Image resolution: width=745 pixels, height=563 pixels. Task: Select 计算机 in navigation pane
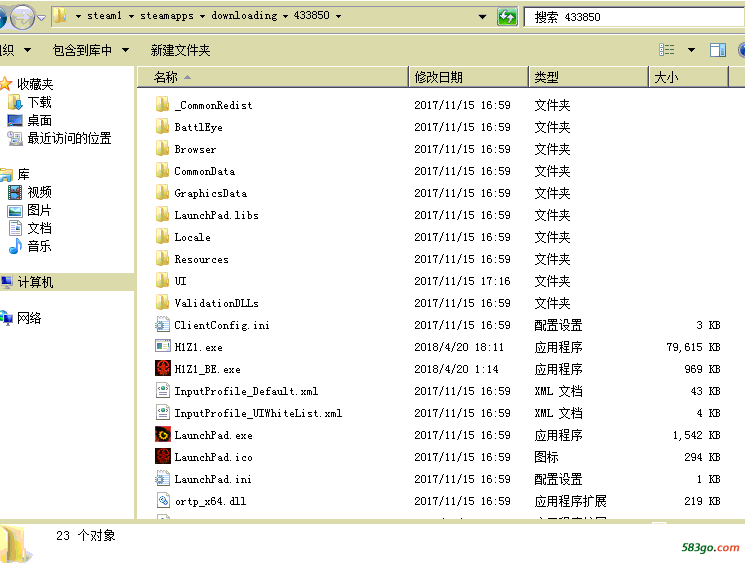click(35, 282)
